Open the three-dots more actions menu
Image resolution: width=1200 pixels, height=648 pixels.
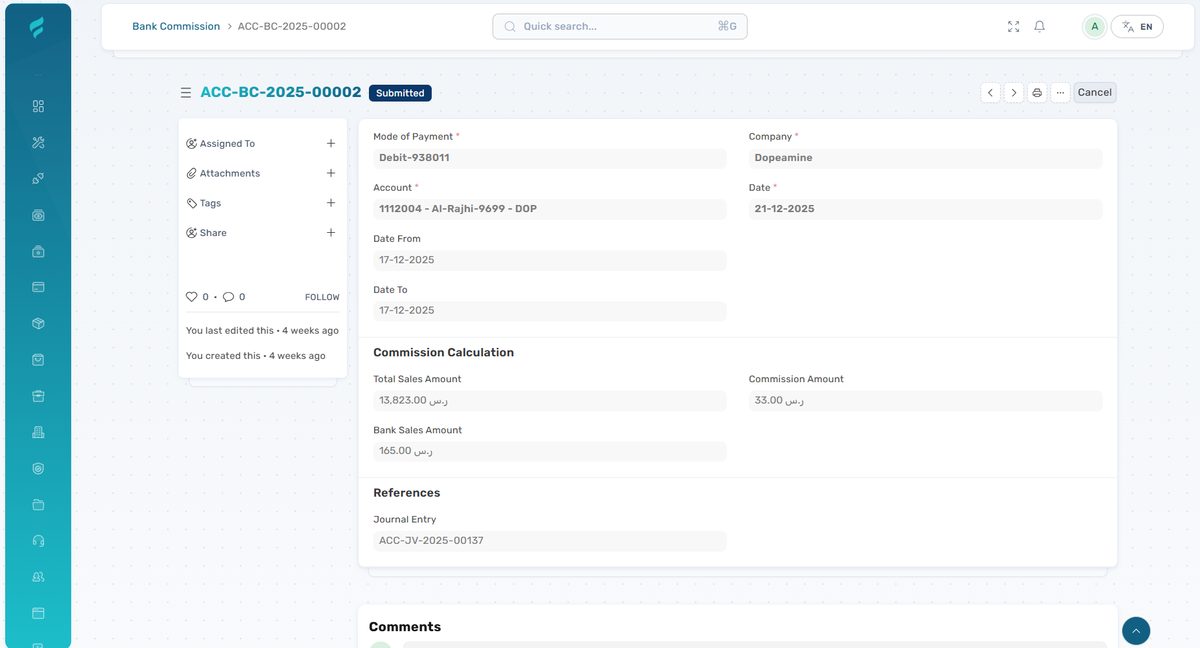[1060, 93]
